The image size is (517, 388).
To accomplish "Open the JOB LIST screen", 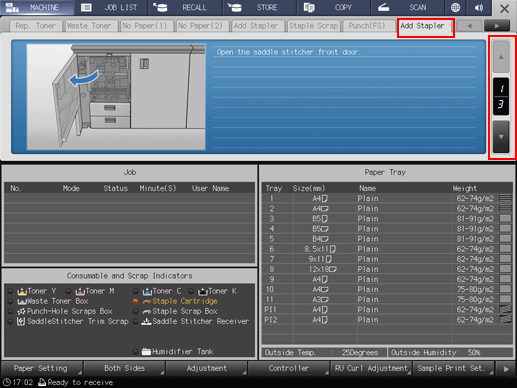I will [111, 7].
